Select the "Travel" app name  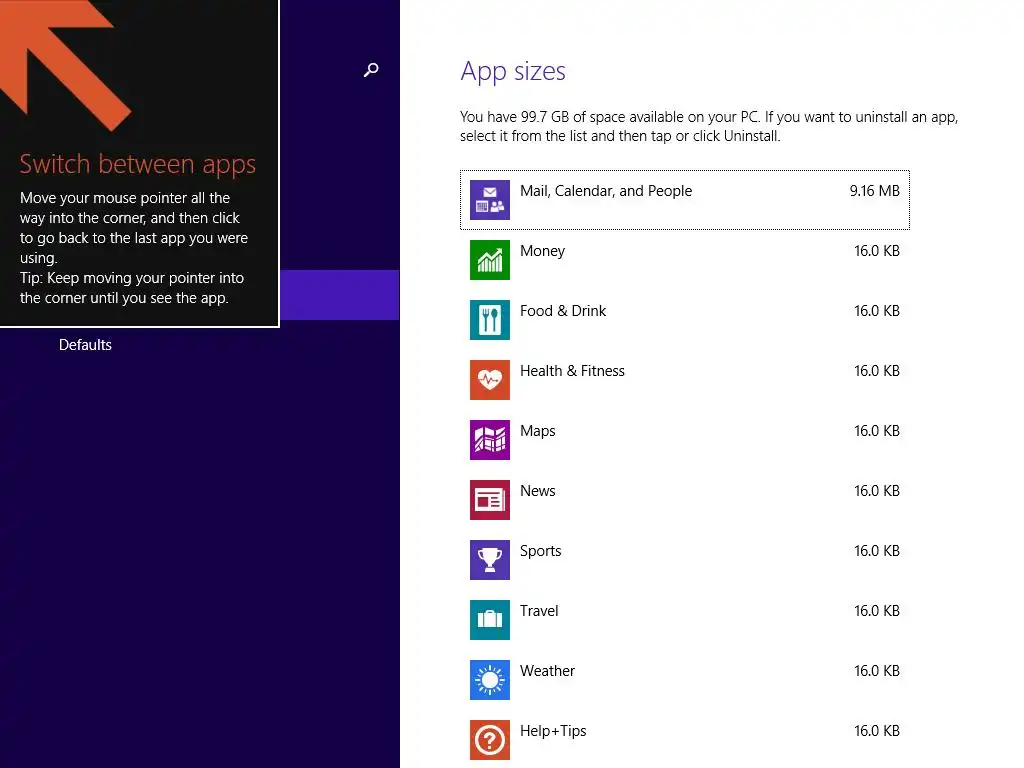tap(539, 611)
